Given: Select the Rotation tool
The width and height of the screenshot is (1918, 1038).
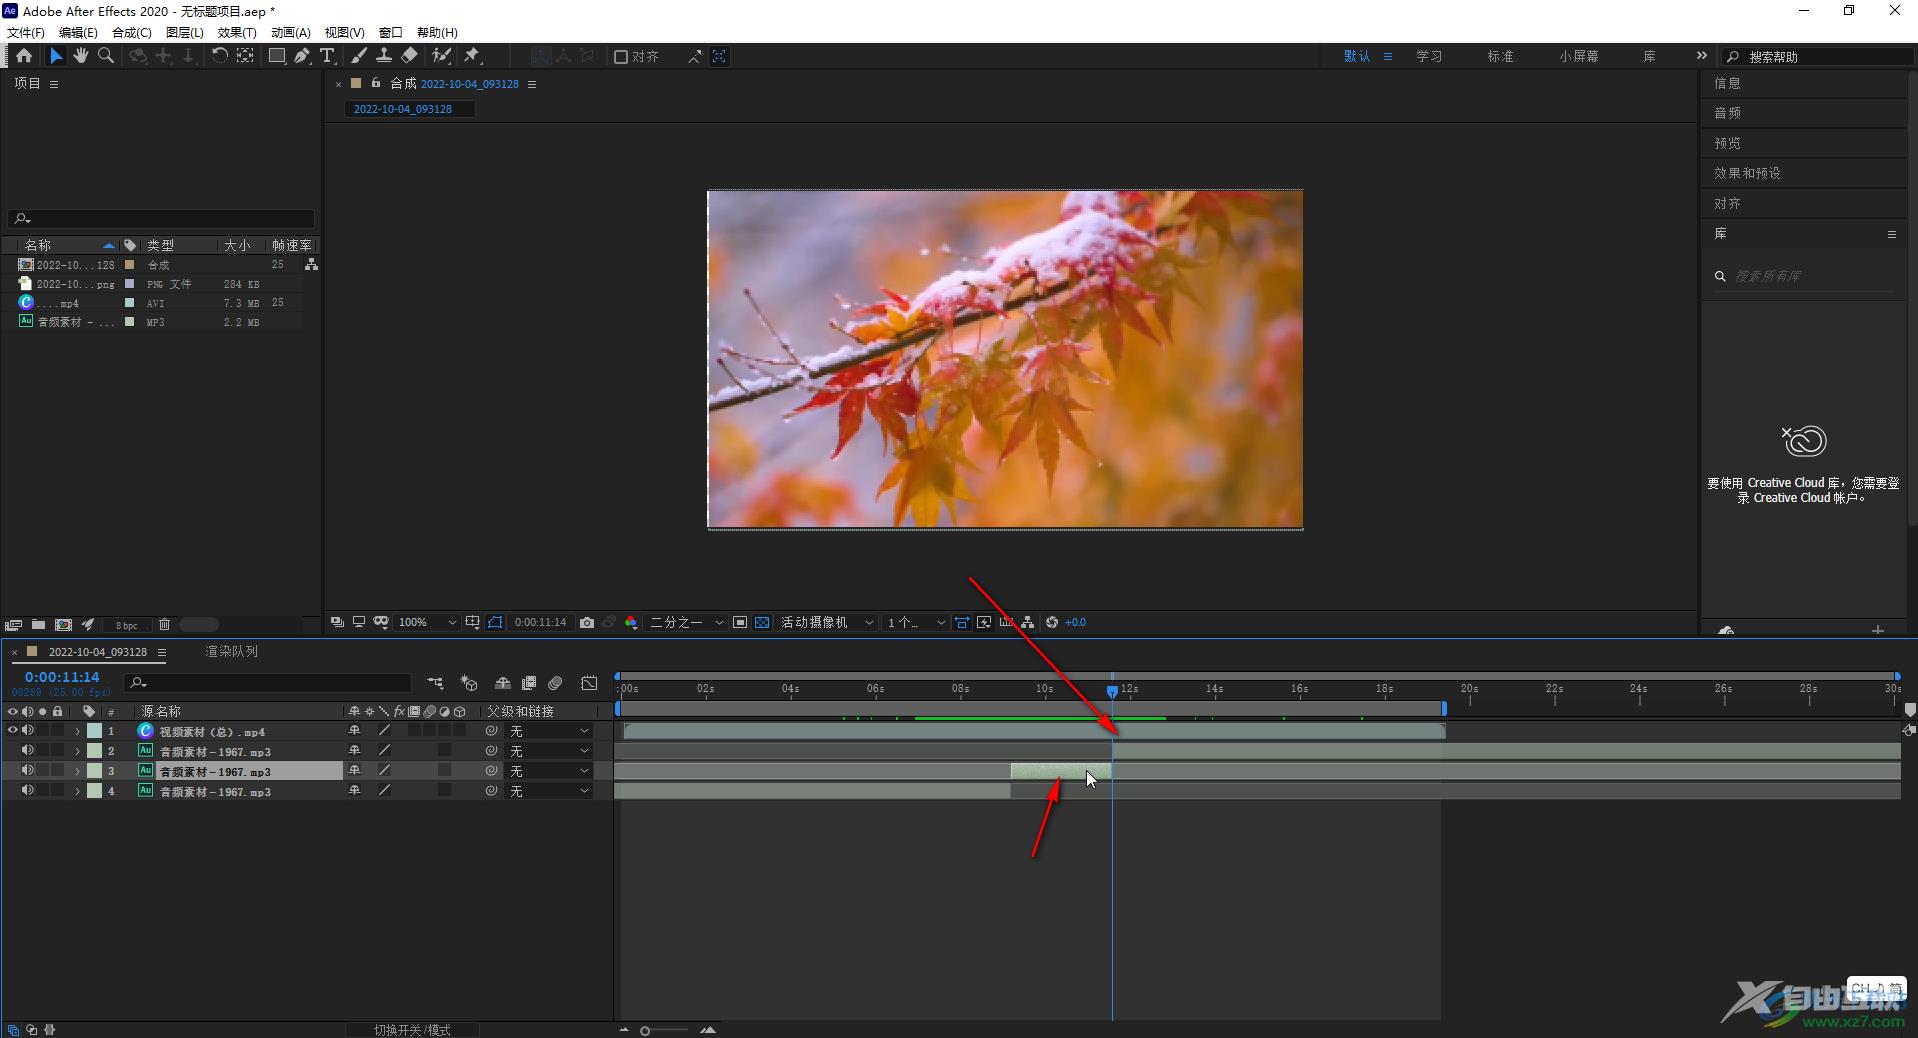Looking at the screenshot, I should [219, 56].
